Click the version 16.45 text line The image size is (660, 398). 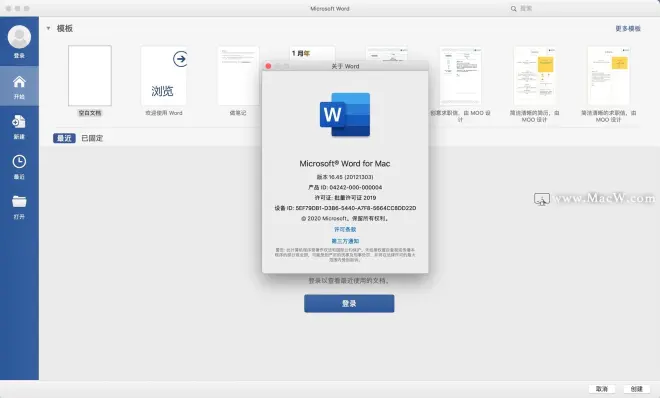[345, 177]
